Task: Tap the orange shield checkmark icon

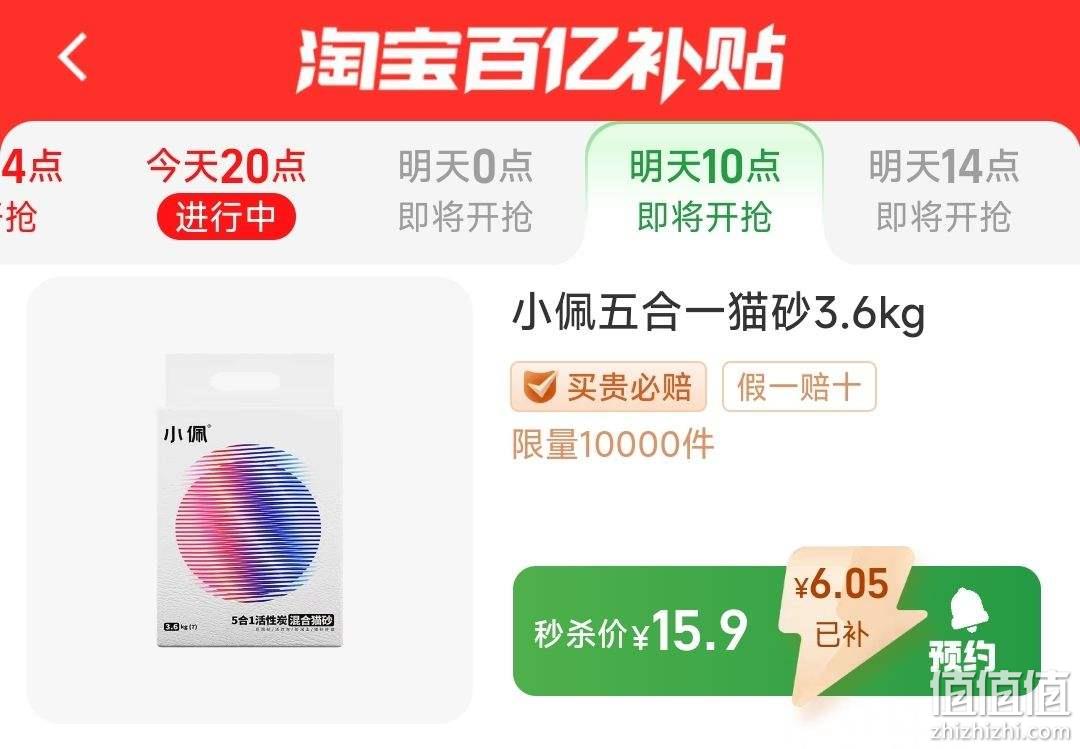Action: (x=539, y=387)
